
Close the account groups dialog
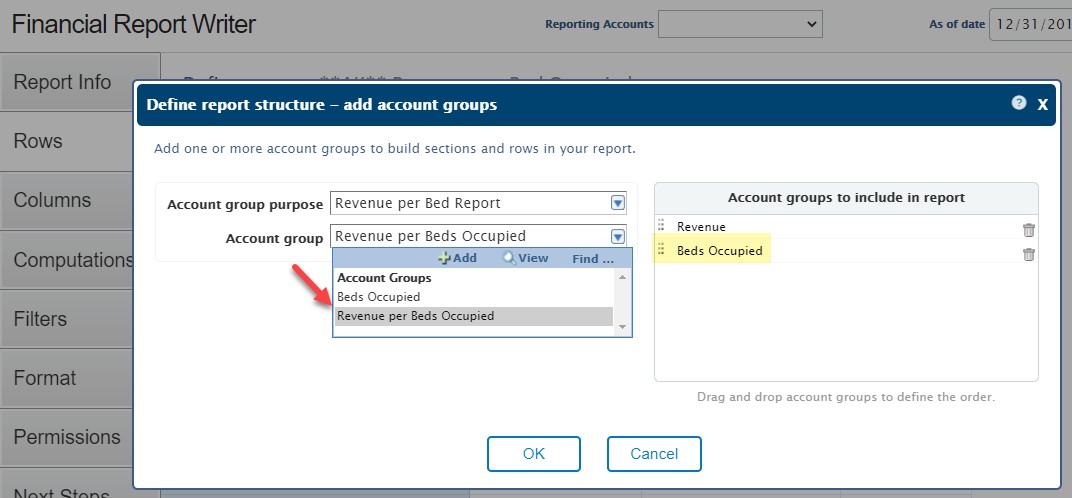point(1042,104)
